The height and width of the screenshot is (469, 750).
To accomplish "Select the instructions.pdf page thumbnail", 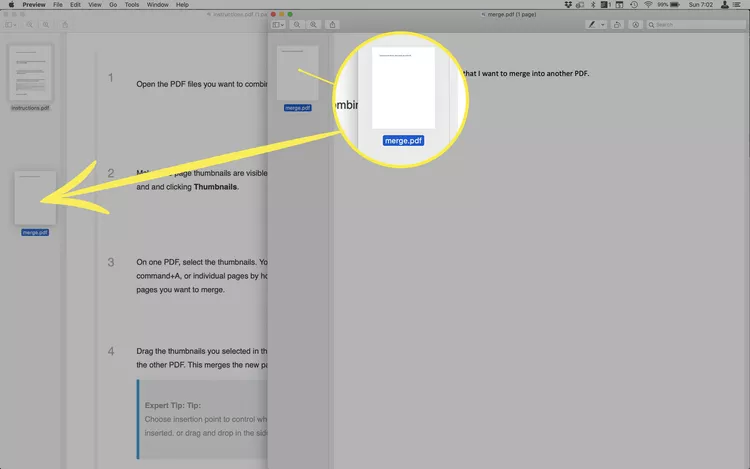I will (x=30, y=72).
